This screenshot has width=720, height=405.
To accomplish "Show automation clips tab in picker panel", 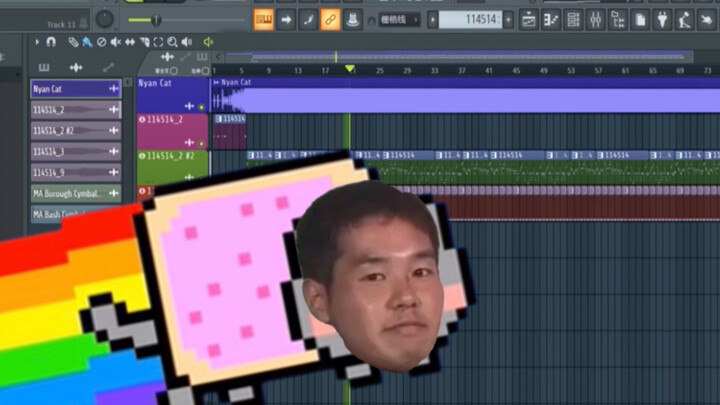I will coord(108,68).
